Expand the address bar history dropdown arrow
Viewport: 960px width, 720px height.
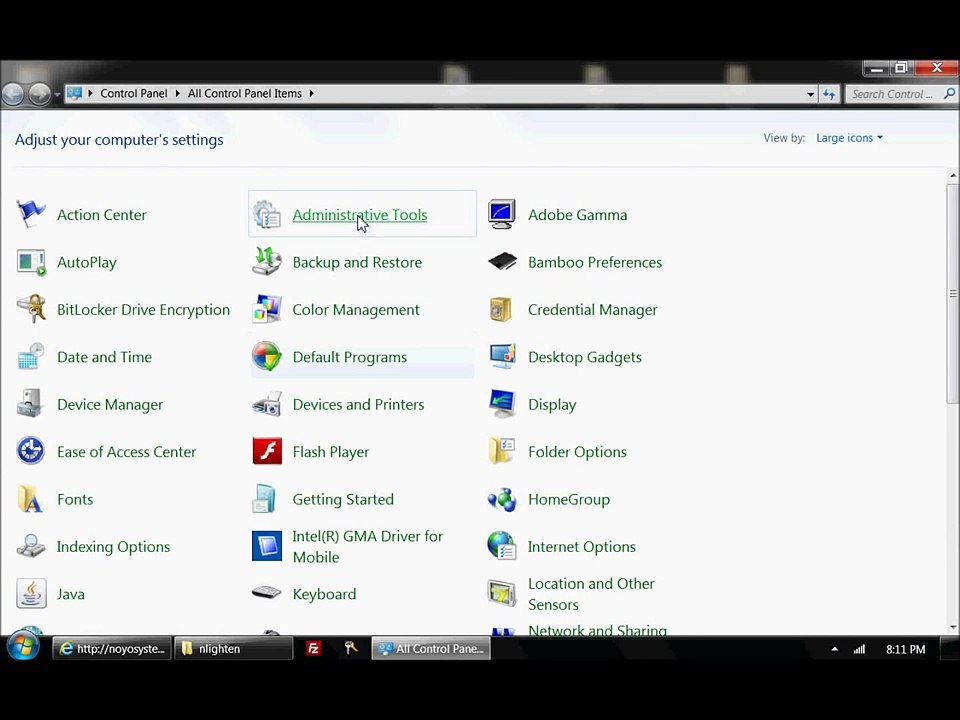[x=811, y=94]
